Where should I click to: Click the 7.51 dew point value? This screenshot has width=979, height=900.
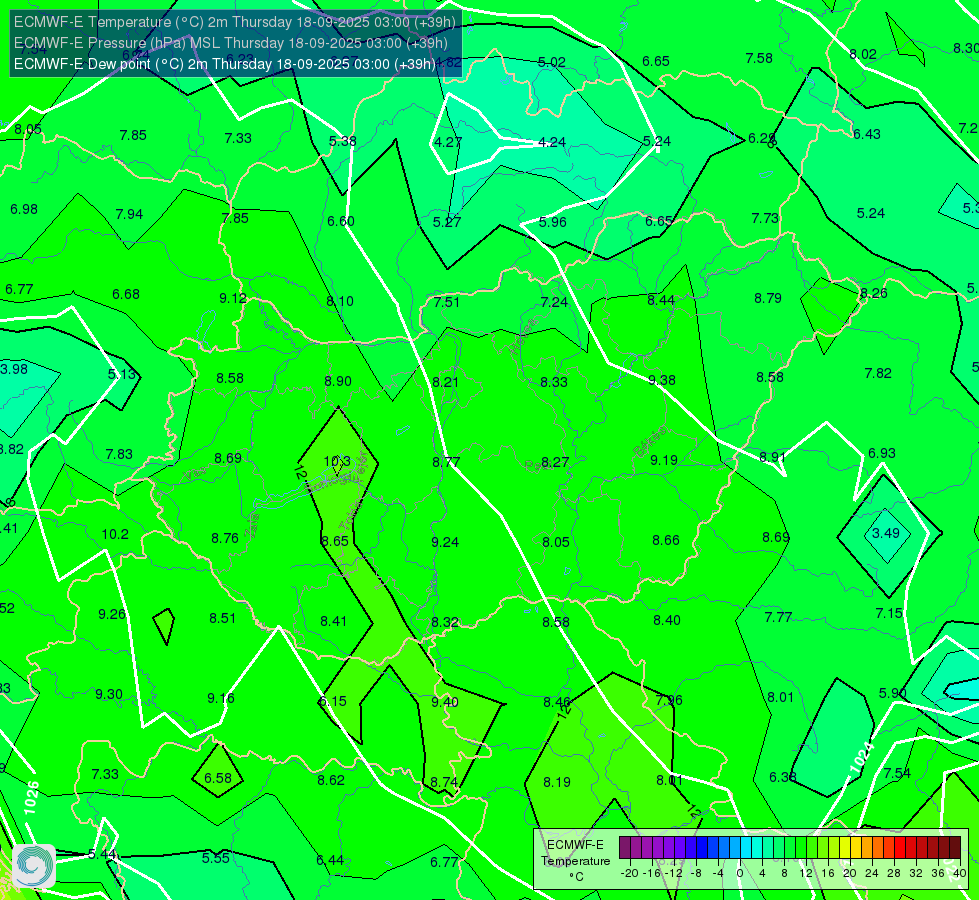point(447,302)
